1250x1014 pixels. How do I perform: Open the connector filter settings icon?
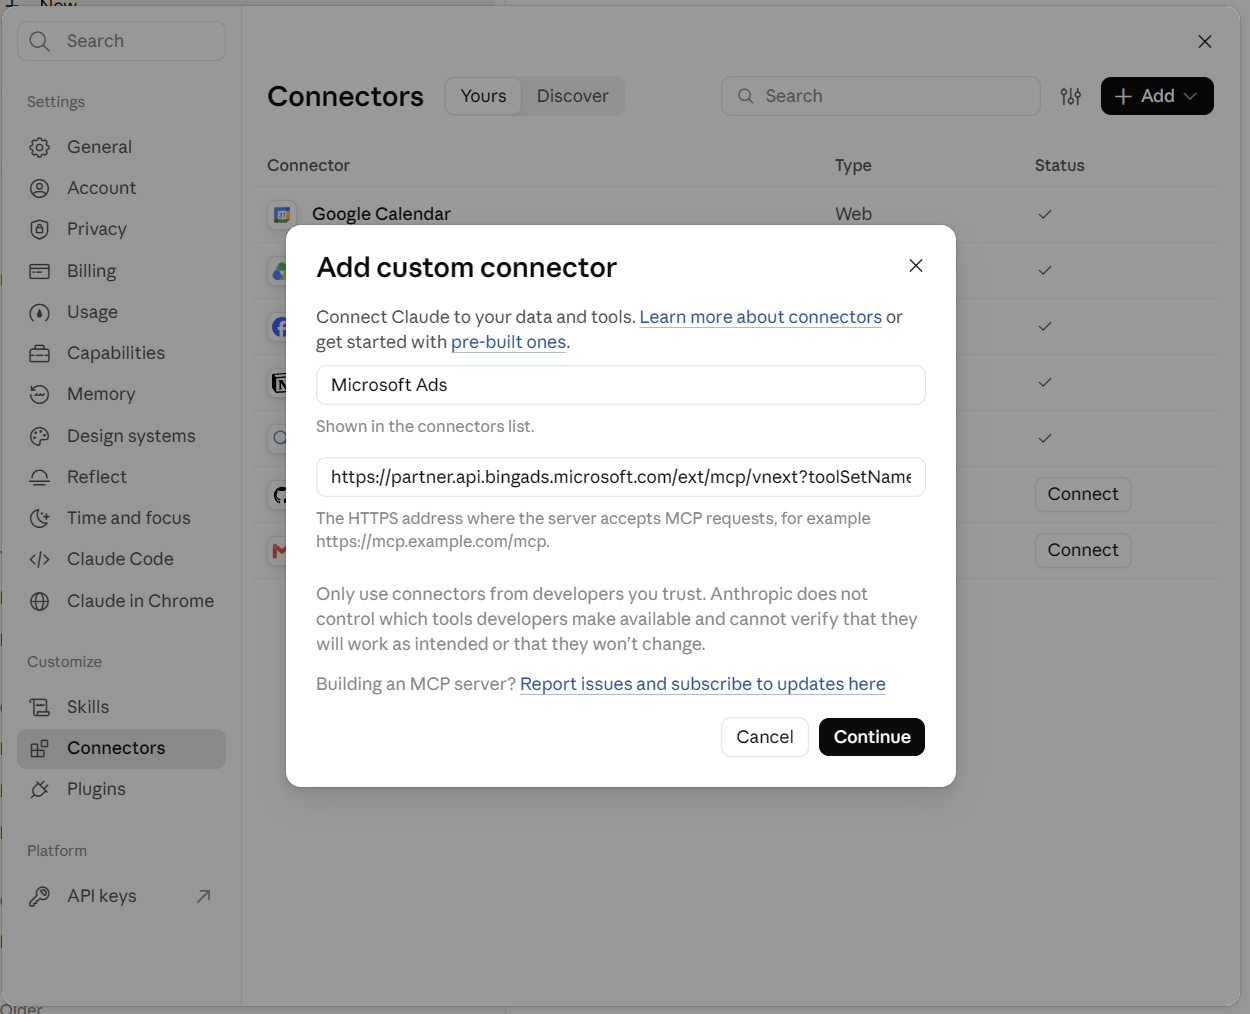click(x=1071, y=96)
